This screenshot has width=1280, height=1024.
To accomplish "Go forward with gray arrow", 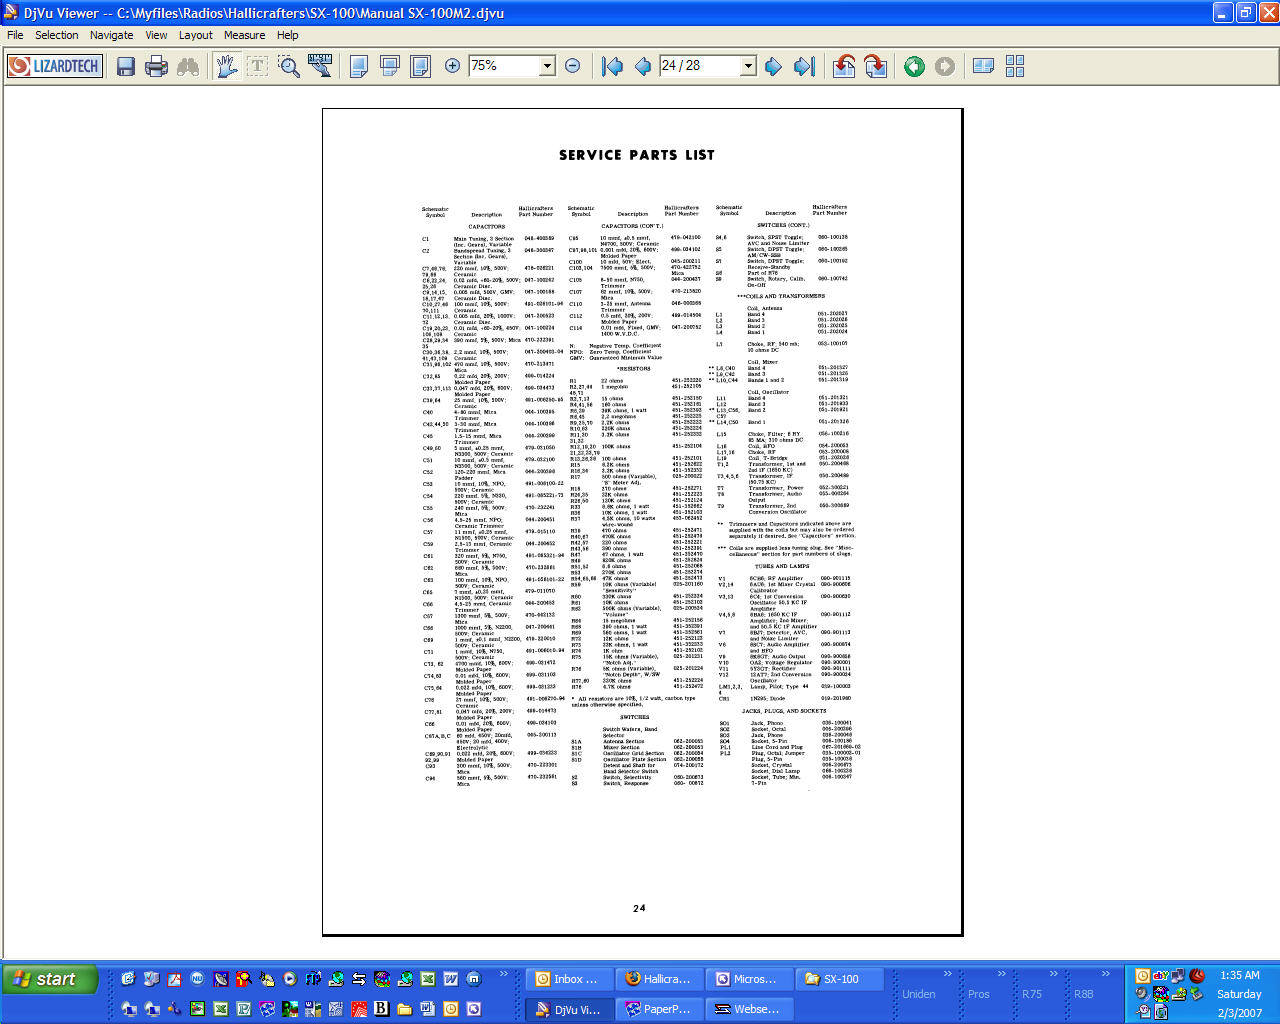I will (x=945, y=66).
